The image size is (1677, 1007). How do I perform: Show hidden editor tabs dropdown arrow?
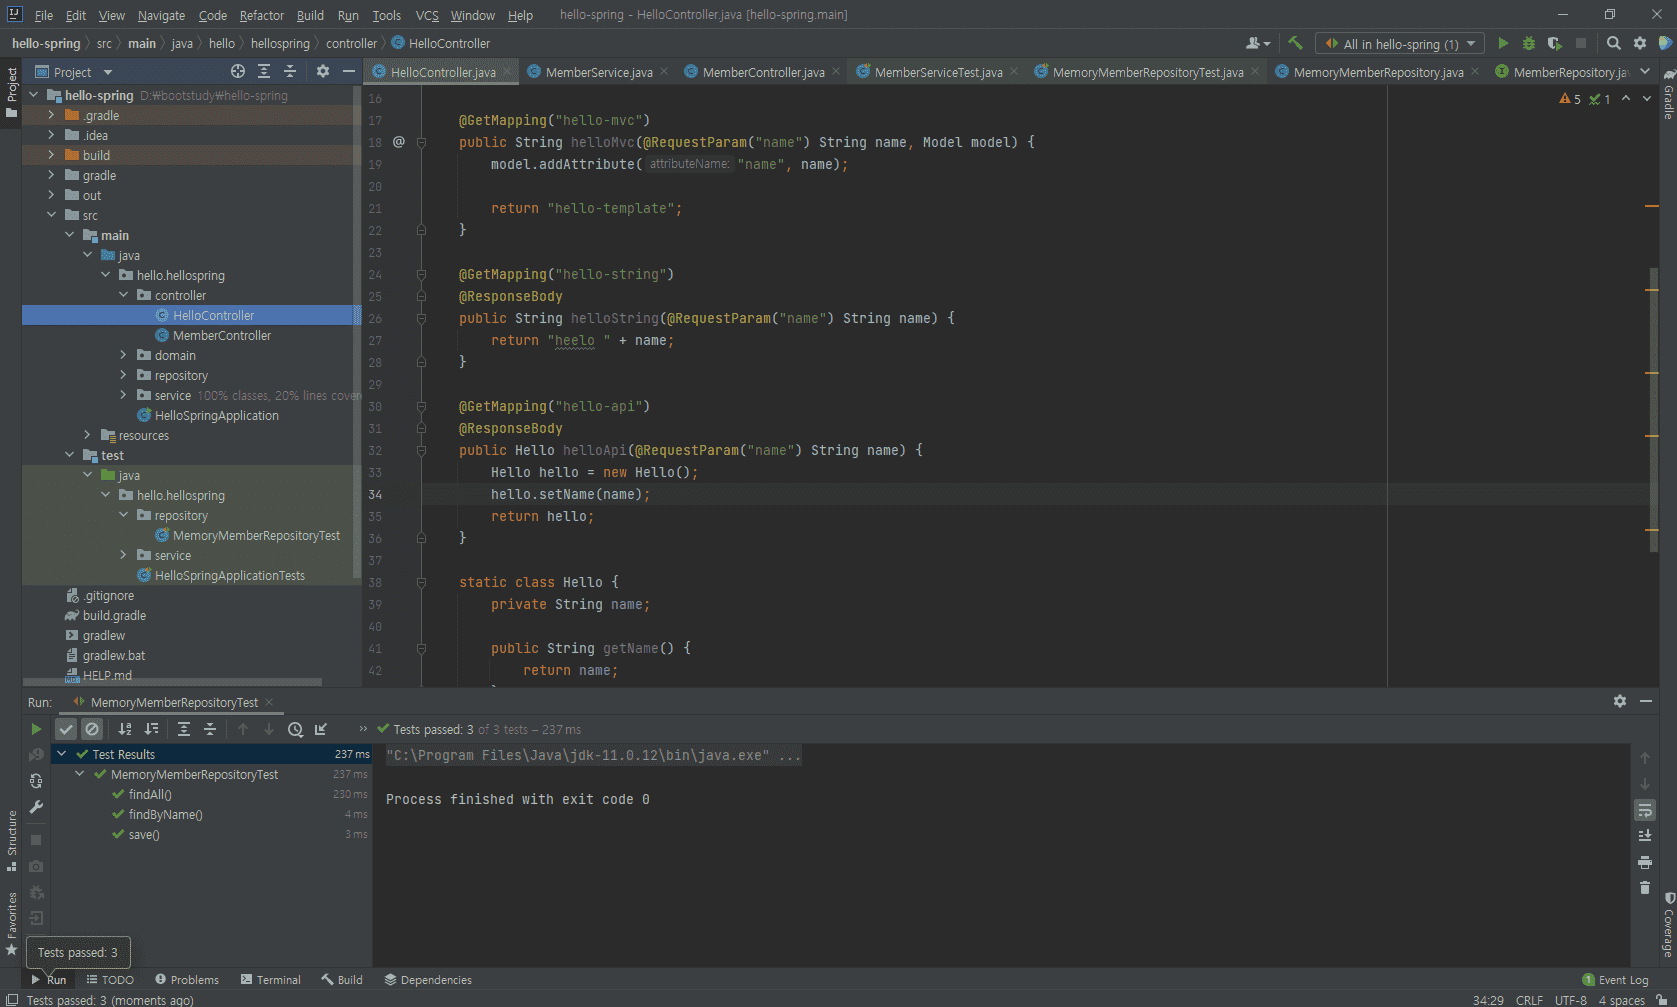click(1645, 71)
